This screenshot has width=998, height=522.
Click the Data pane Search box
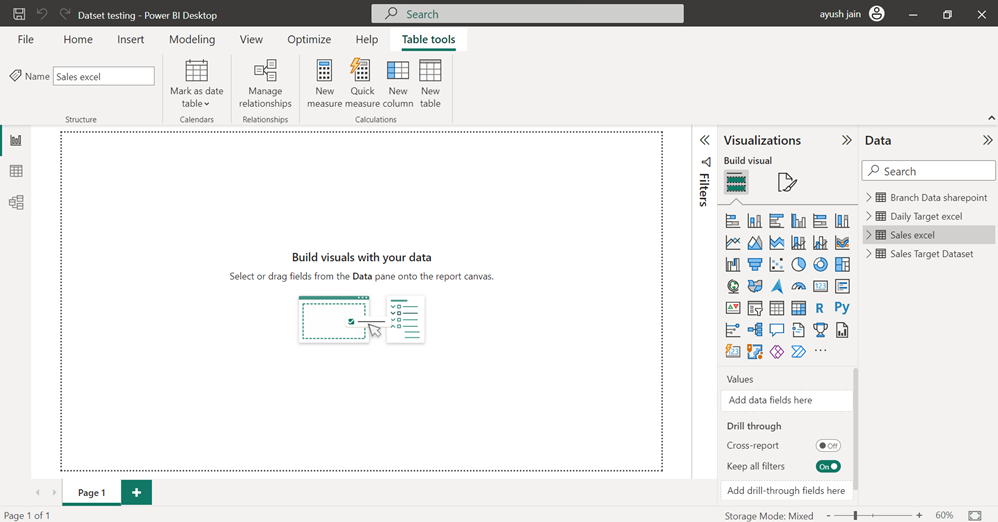click(928, 171)
